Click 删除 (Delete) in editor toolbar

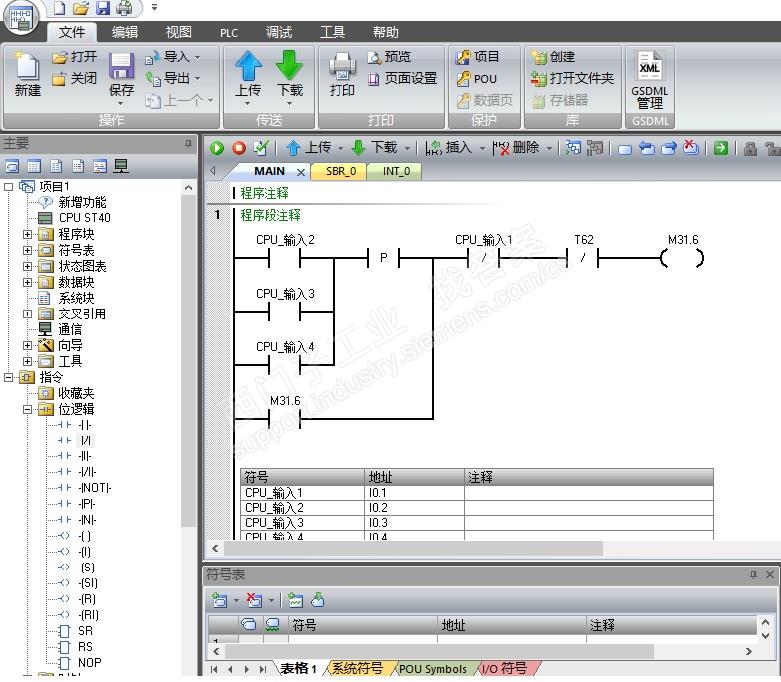[x=516, y=147]
